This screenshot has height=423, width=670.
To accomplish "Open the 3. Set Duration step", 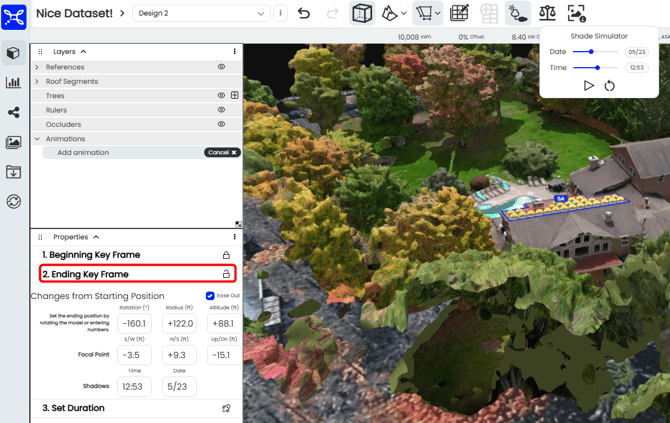I will pyautogui.click(x=73, y=408).
